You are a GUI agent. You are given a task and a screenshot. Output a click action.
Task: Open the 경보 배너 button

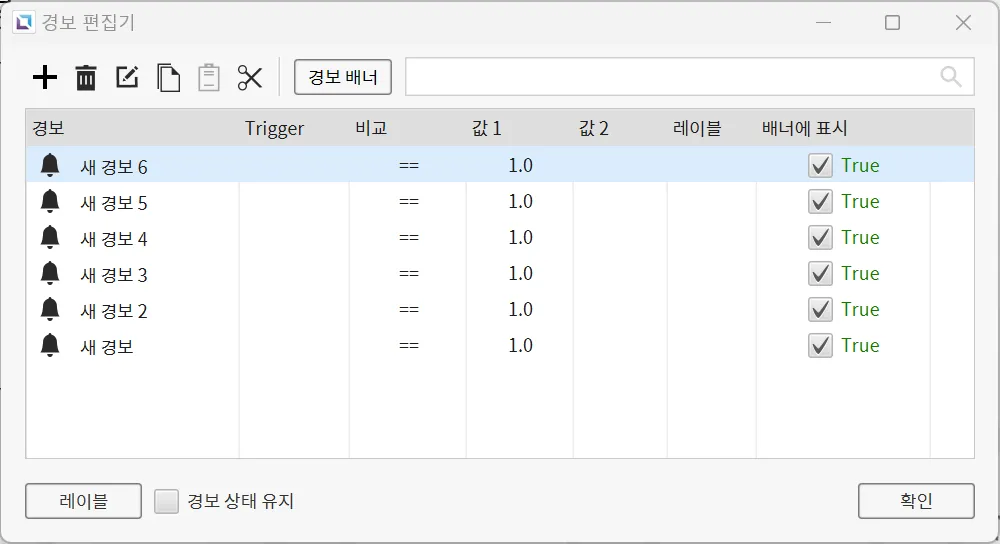coord(343,77)
